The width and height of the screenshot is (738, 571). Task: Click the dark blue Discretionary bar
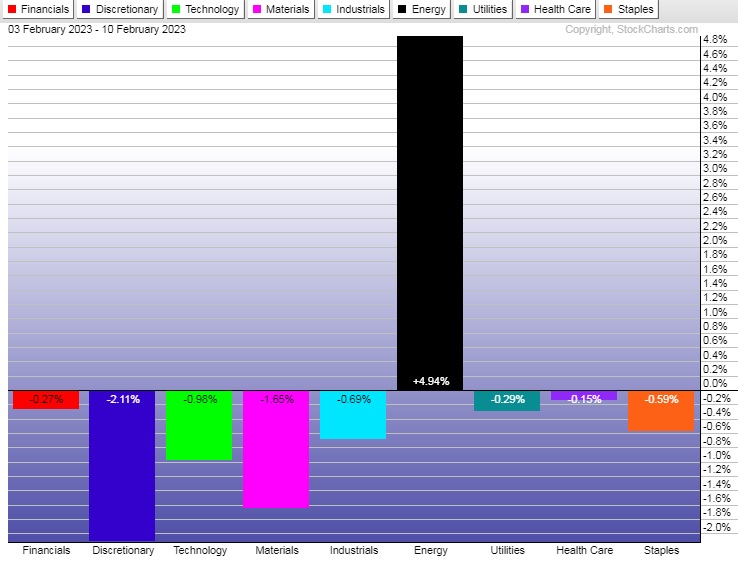coord(122,466)
